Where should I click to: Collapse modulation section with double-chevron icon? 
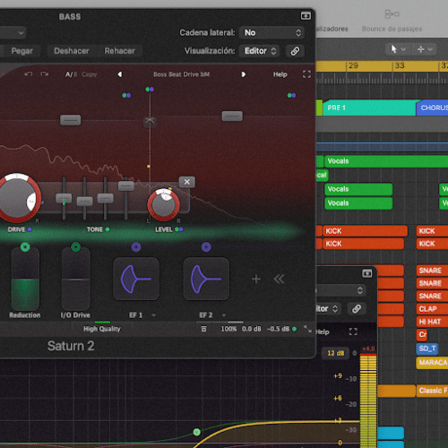point(279,279)
